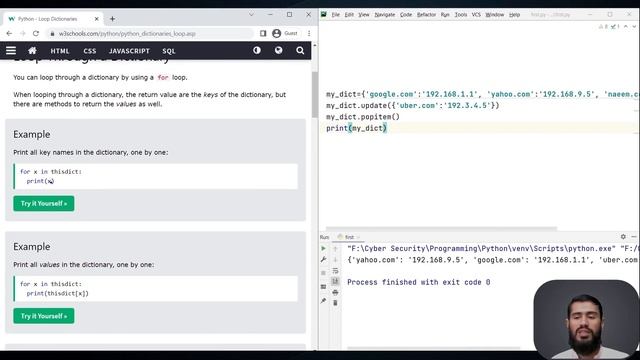Viewport: 640px width, 360px height.
Task: Clear Run console with trash icon
Action: click(x=335, y=303)
